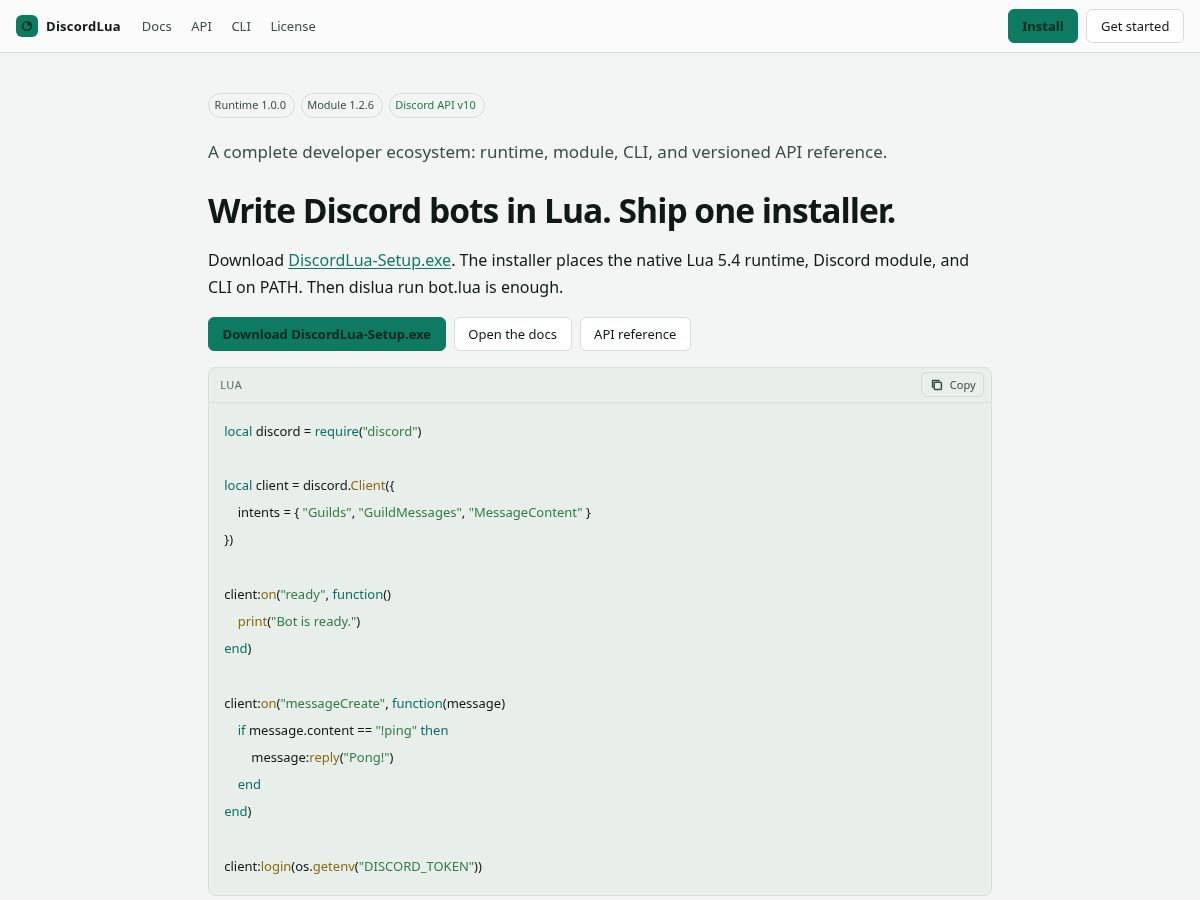1200x900 pixels.
Task: Click the Get started button
Action: point(1135,26)
